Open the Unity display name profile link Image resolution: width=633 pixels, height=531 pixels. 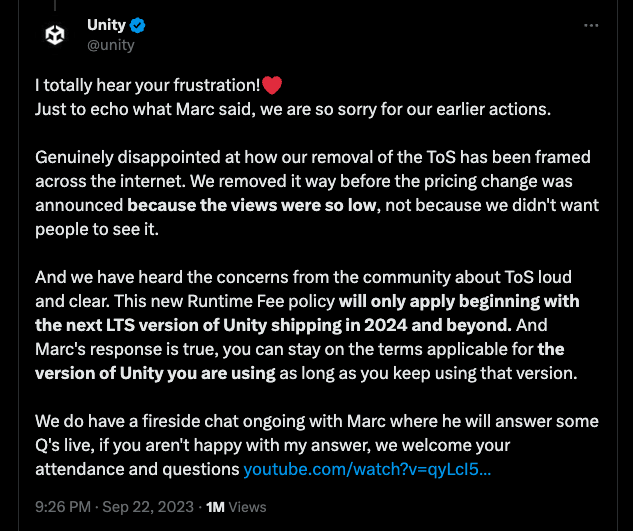tap(107, 25)
